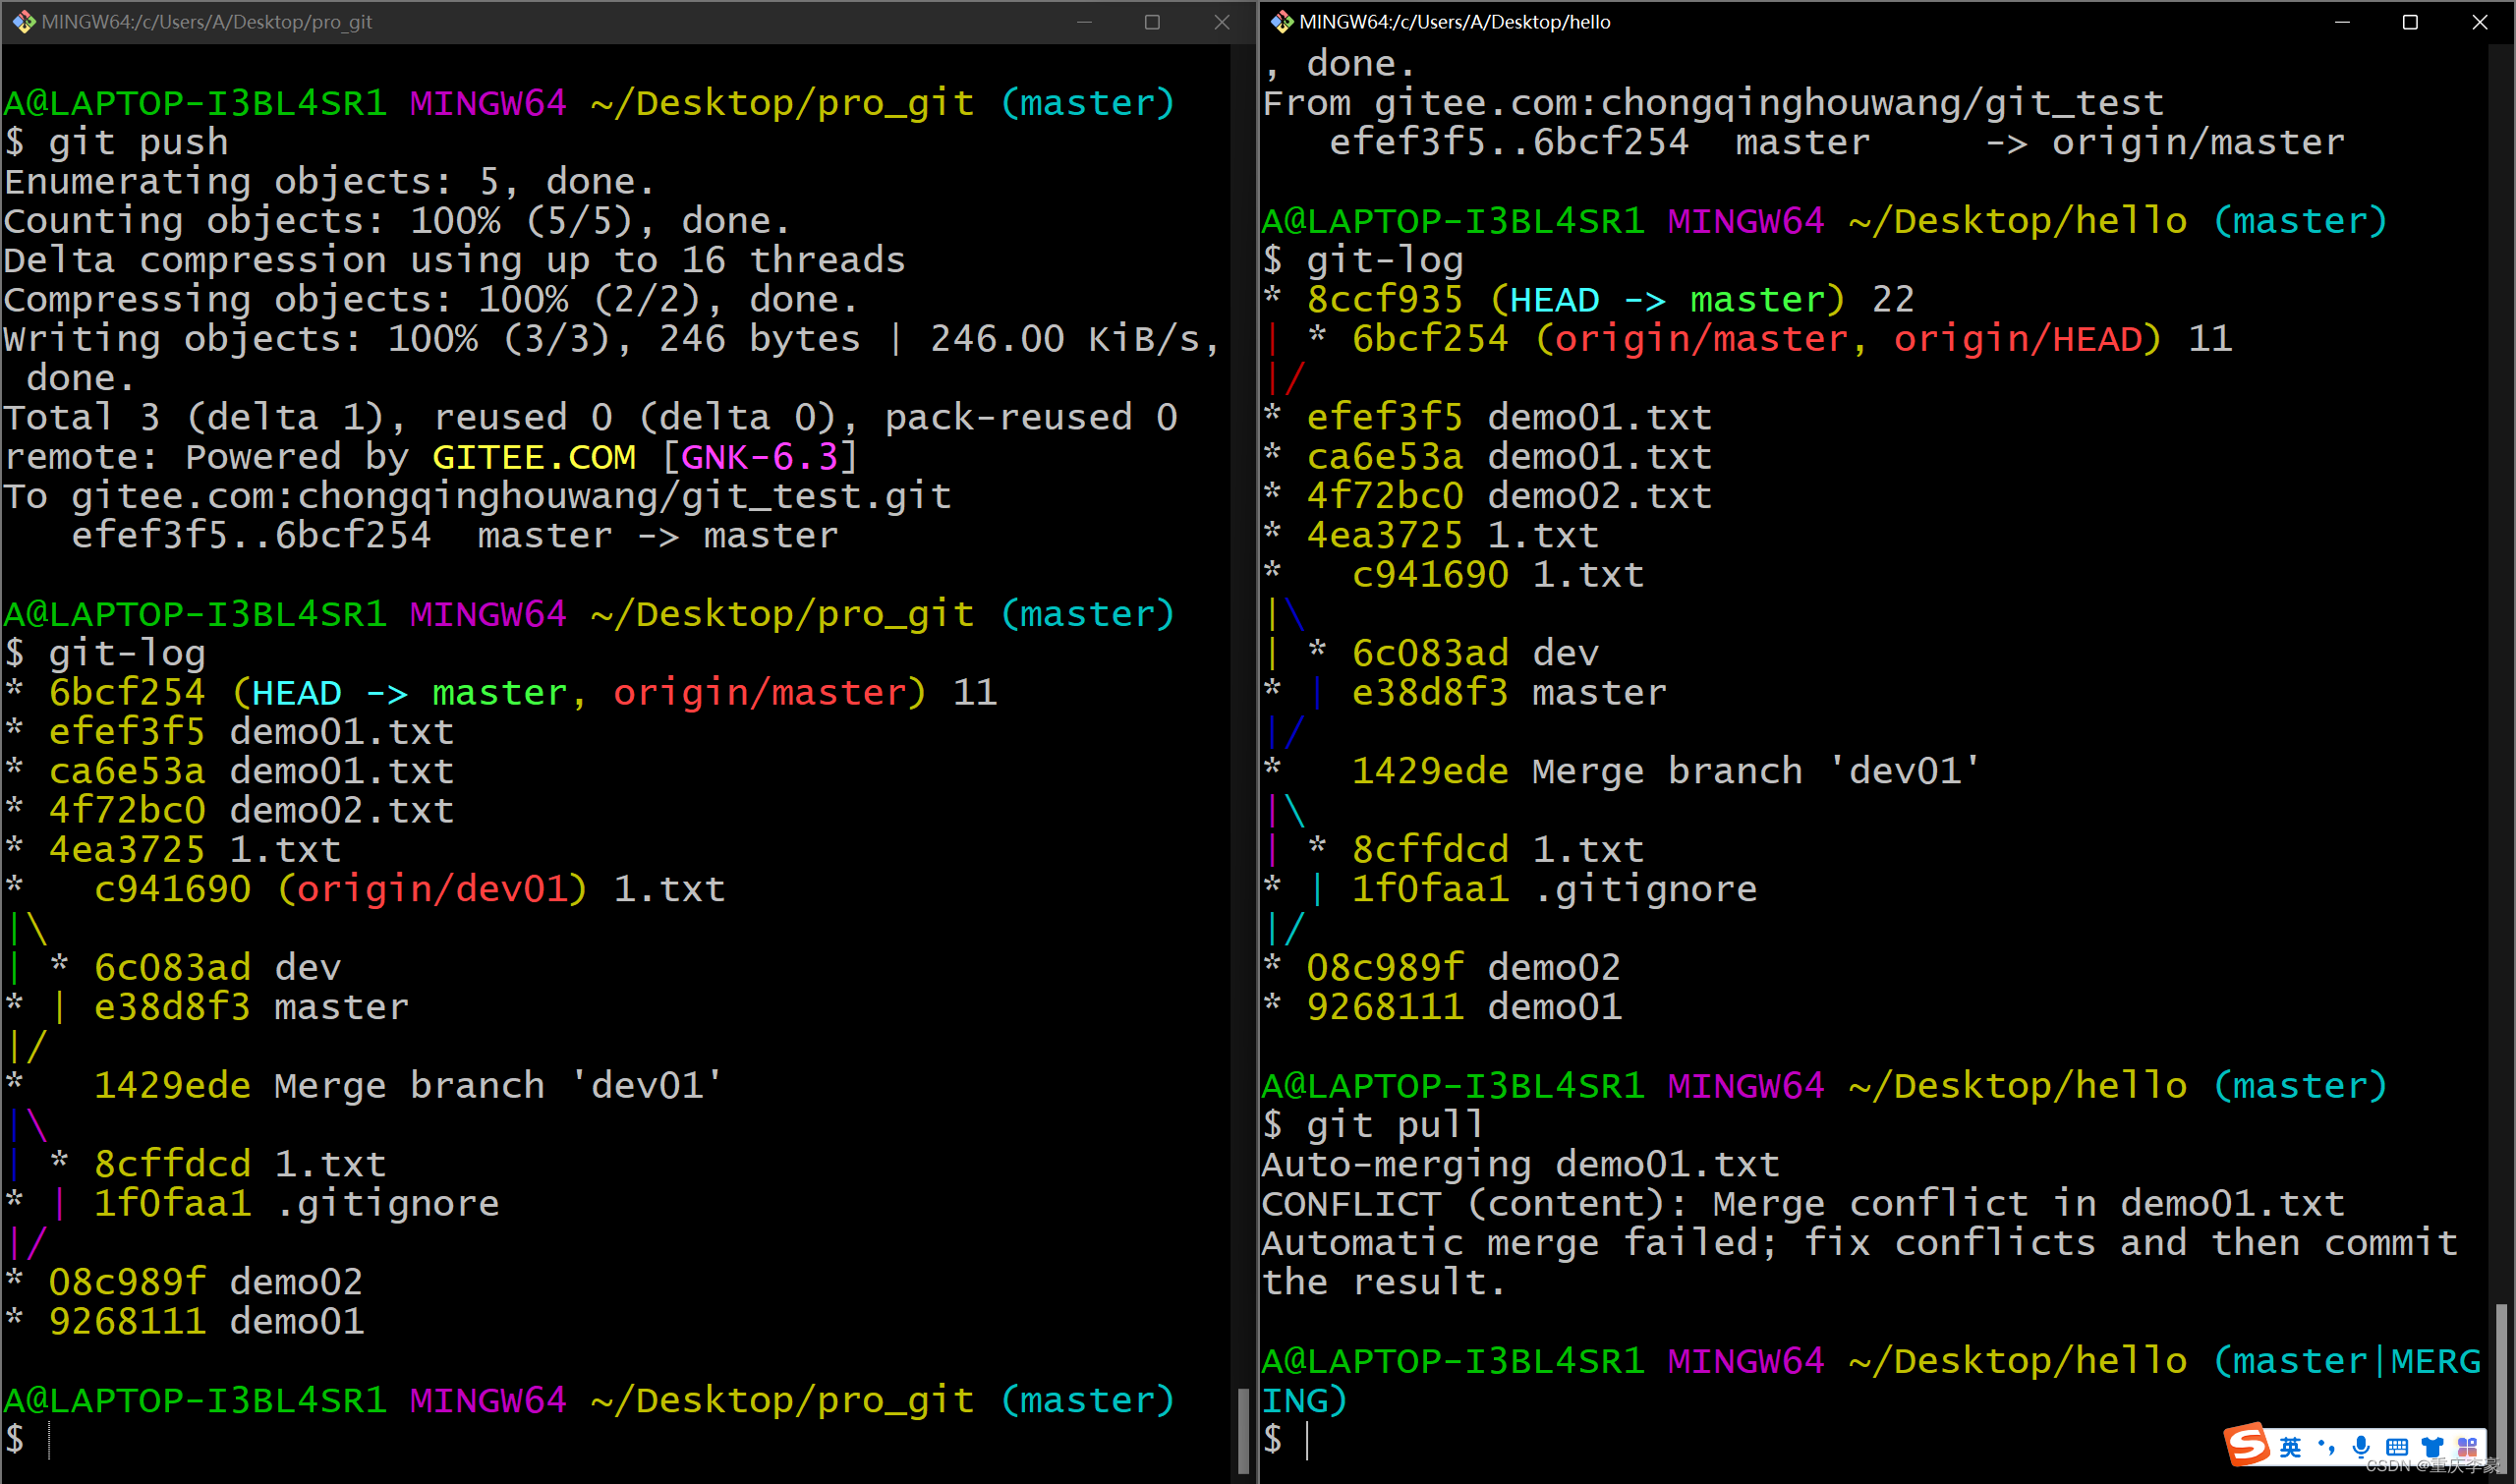Viewport: 2516px width, 1484px height.
Task: Close the hello terminal window
Action: click(x=2480, y=21)
